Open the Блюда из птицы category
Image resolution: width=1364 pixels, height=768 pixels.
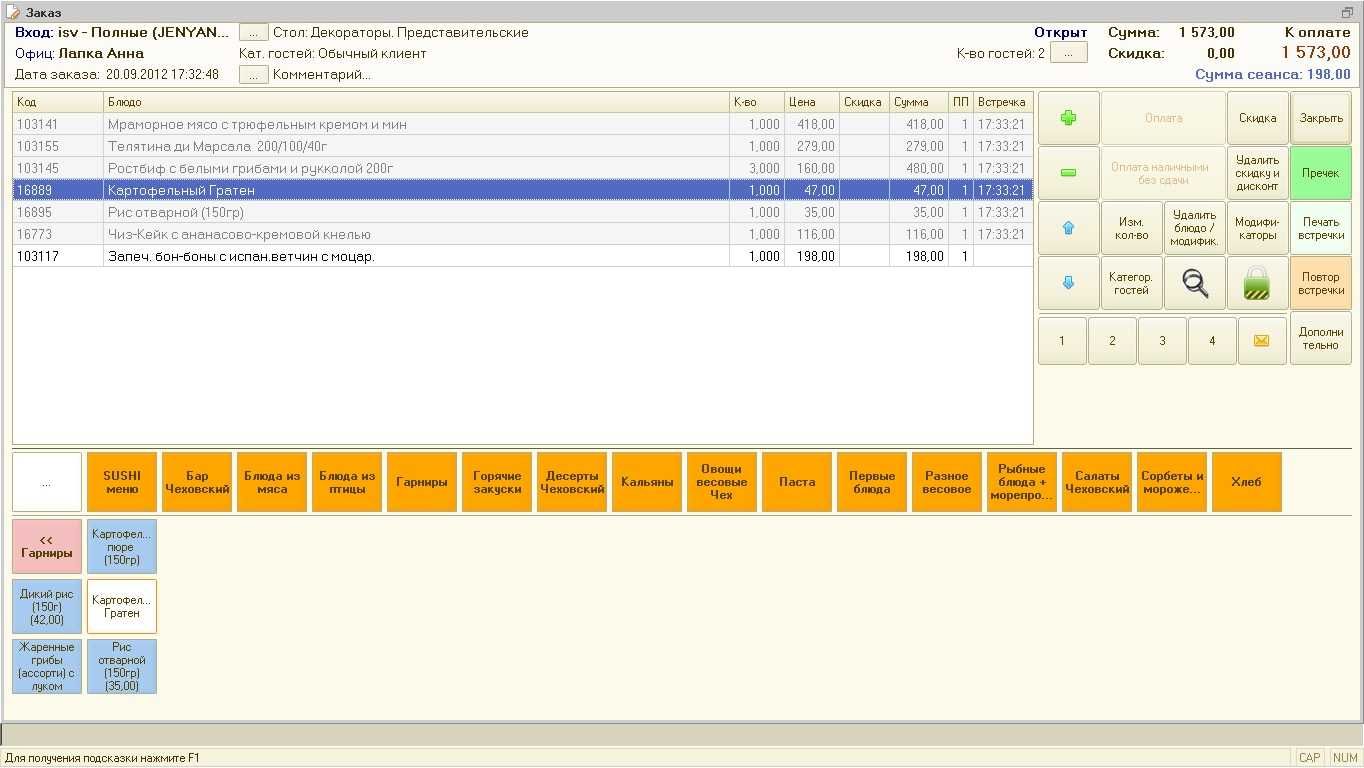pos(347,482)
